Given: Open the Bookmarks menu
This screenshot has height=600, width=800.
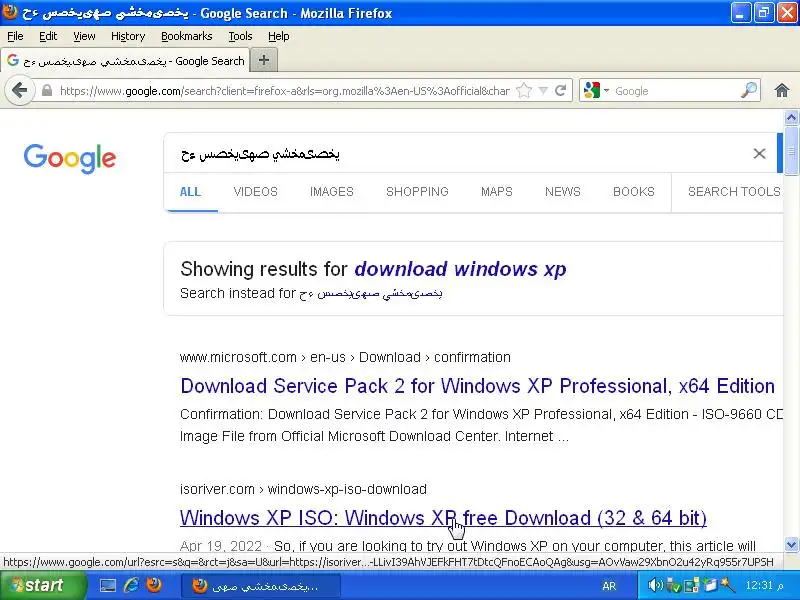Looking at the screenshot, I should point(187,36).
